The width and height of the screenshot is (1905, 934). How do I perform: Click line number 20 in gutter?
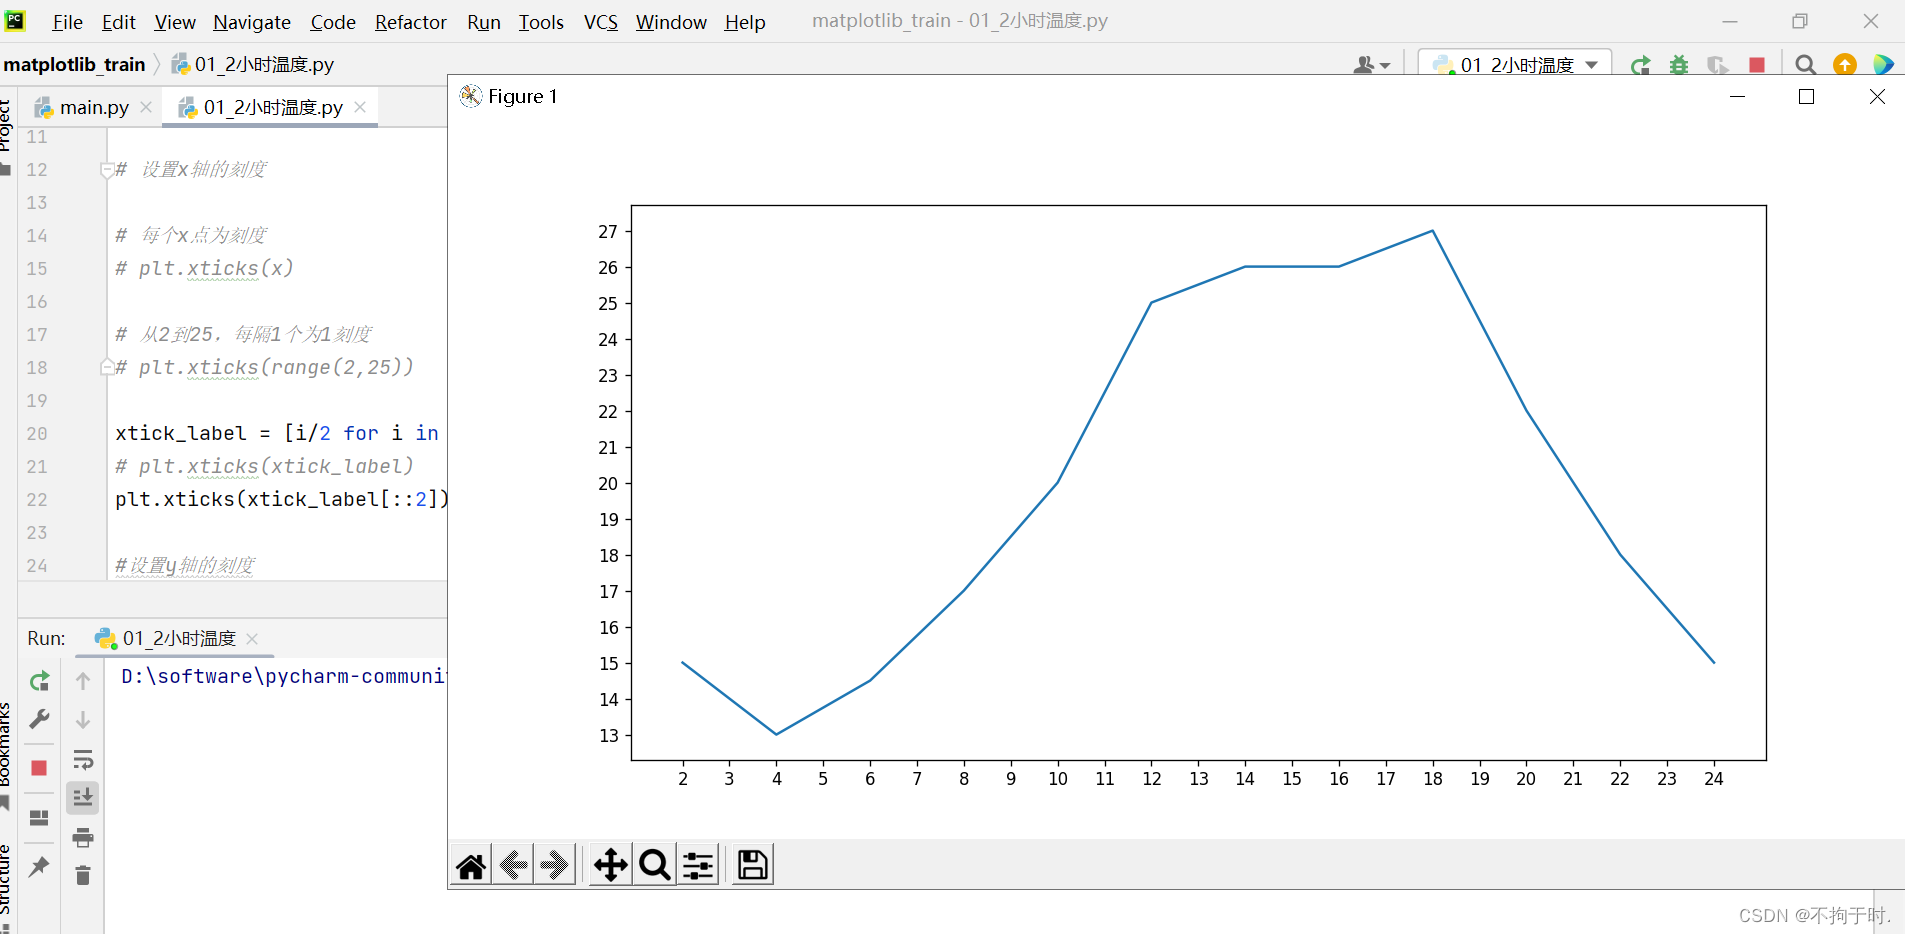point(37,434)
